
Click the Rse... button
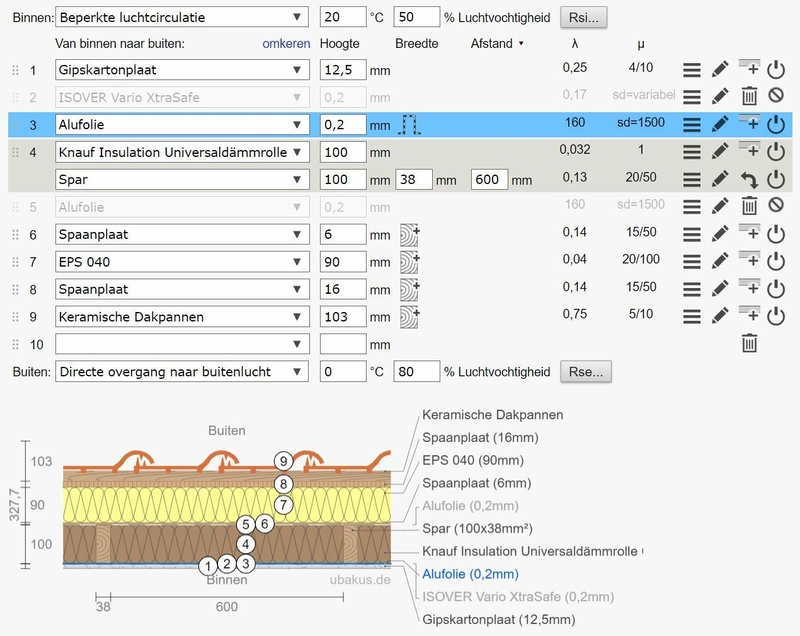click(x=586, y=372)
